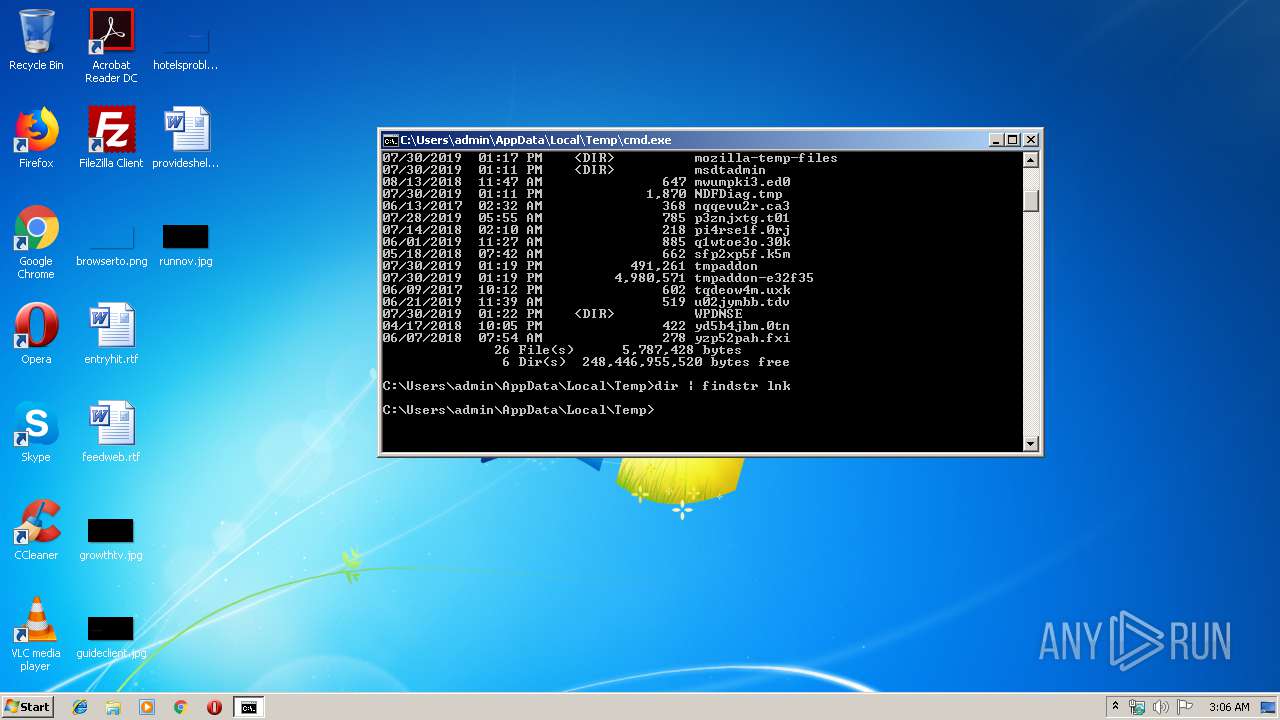Image resolution: width=1280 pixels, height=720 pixels.
Task: Click the 3:06 AM clock
Action: [1229, 707]
